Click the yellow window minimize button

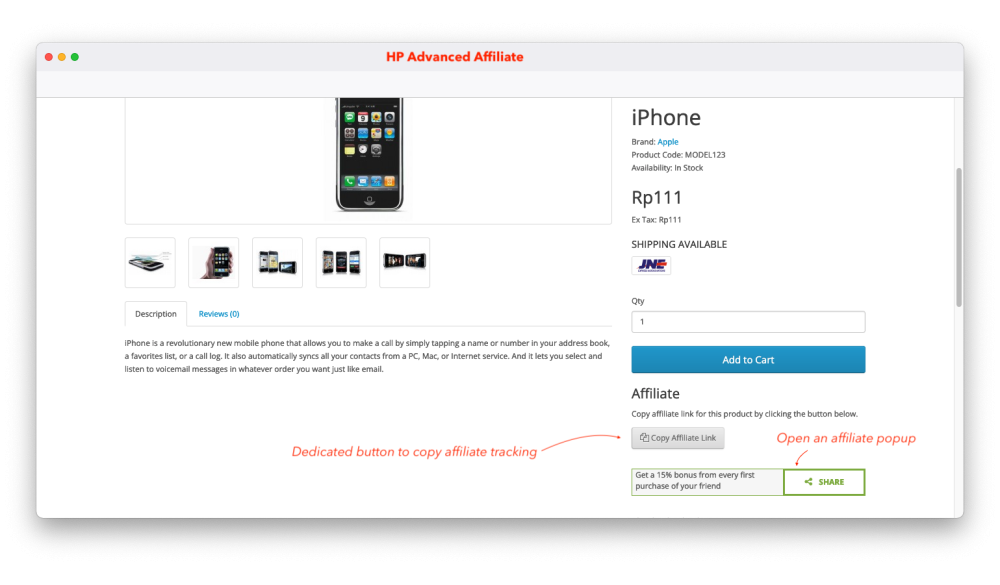(62, 57)
